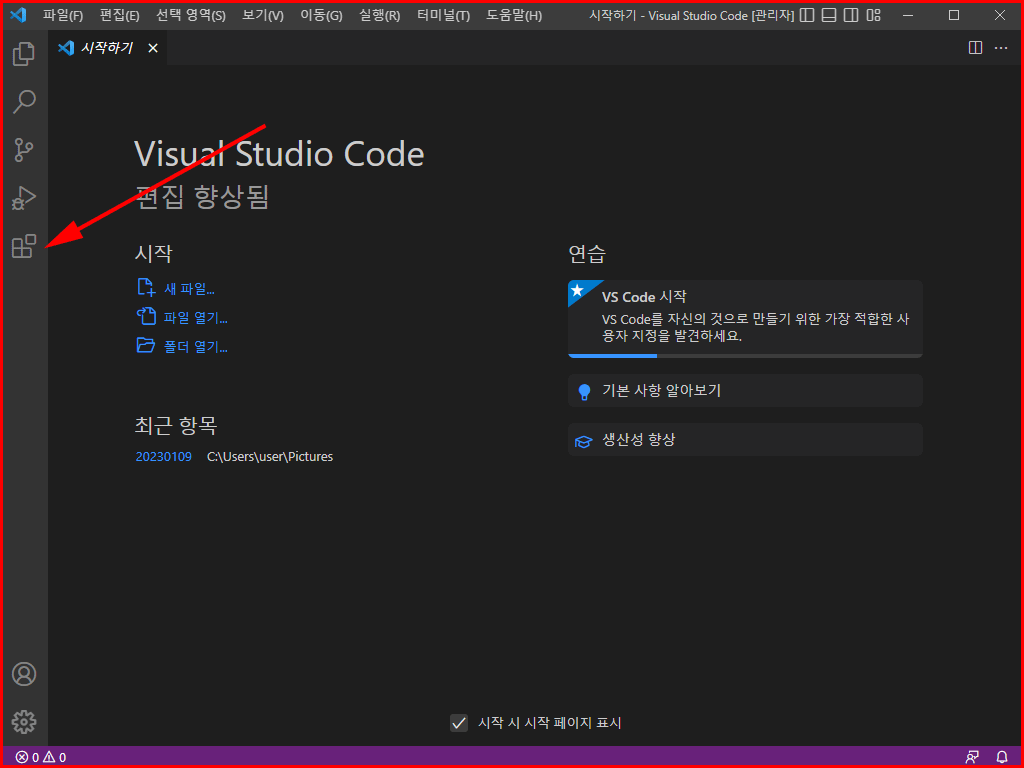The height and width of the screenshot is (768, 1024).
Task: Select the 시작하기 editor tab
Action: point(108,48)
